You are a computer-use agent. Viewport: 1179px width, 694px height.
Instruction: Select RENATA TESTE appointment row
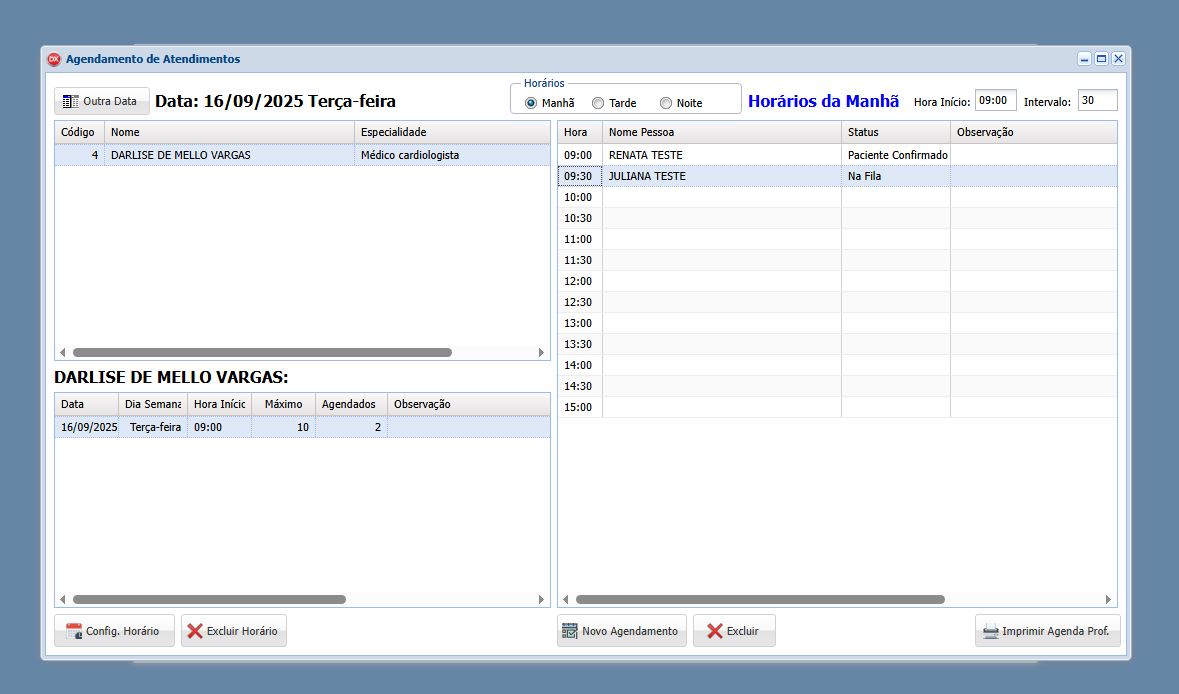pos(721,155)
